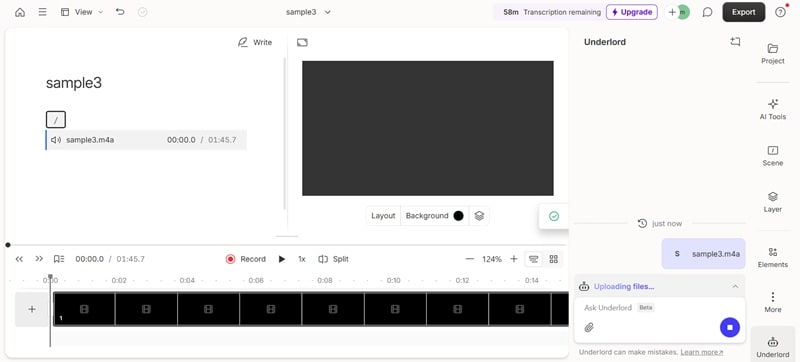Start a new Underlord chat
This screenshot has height=362, width=800.
coord(735,42)
